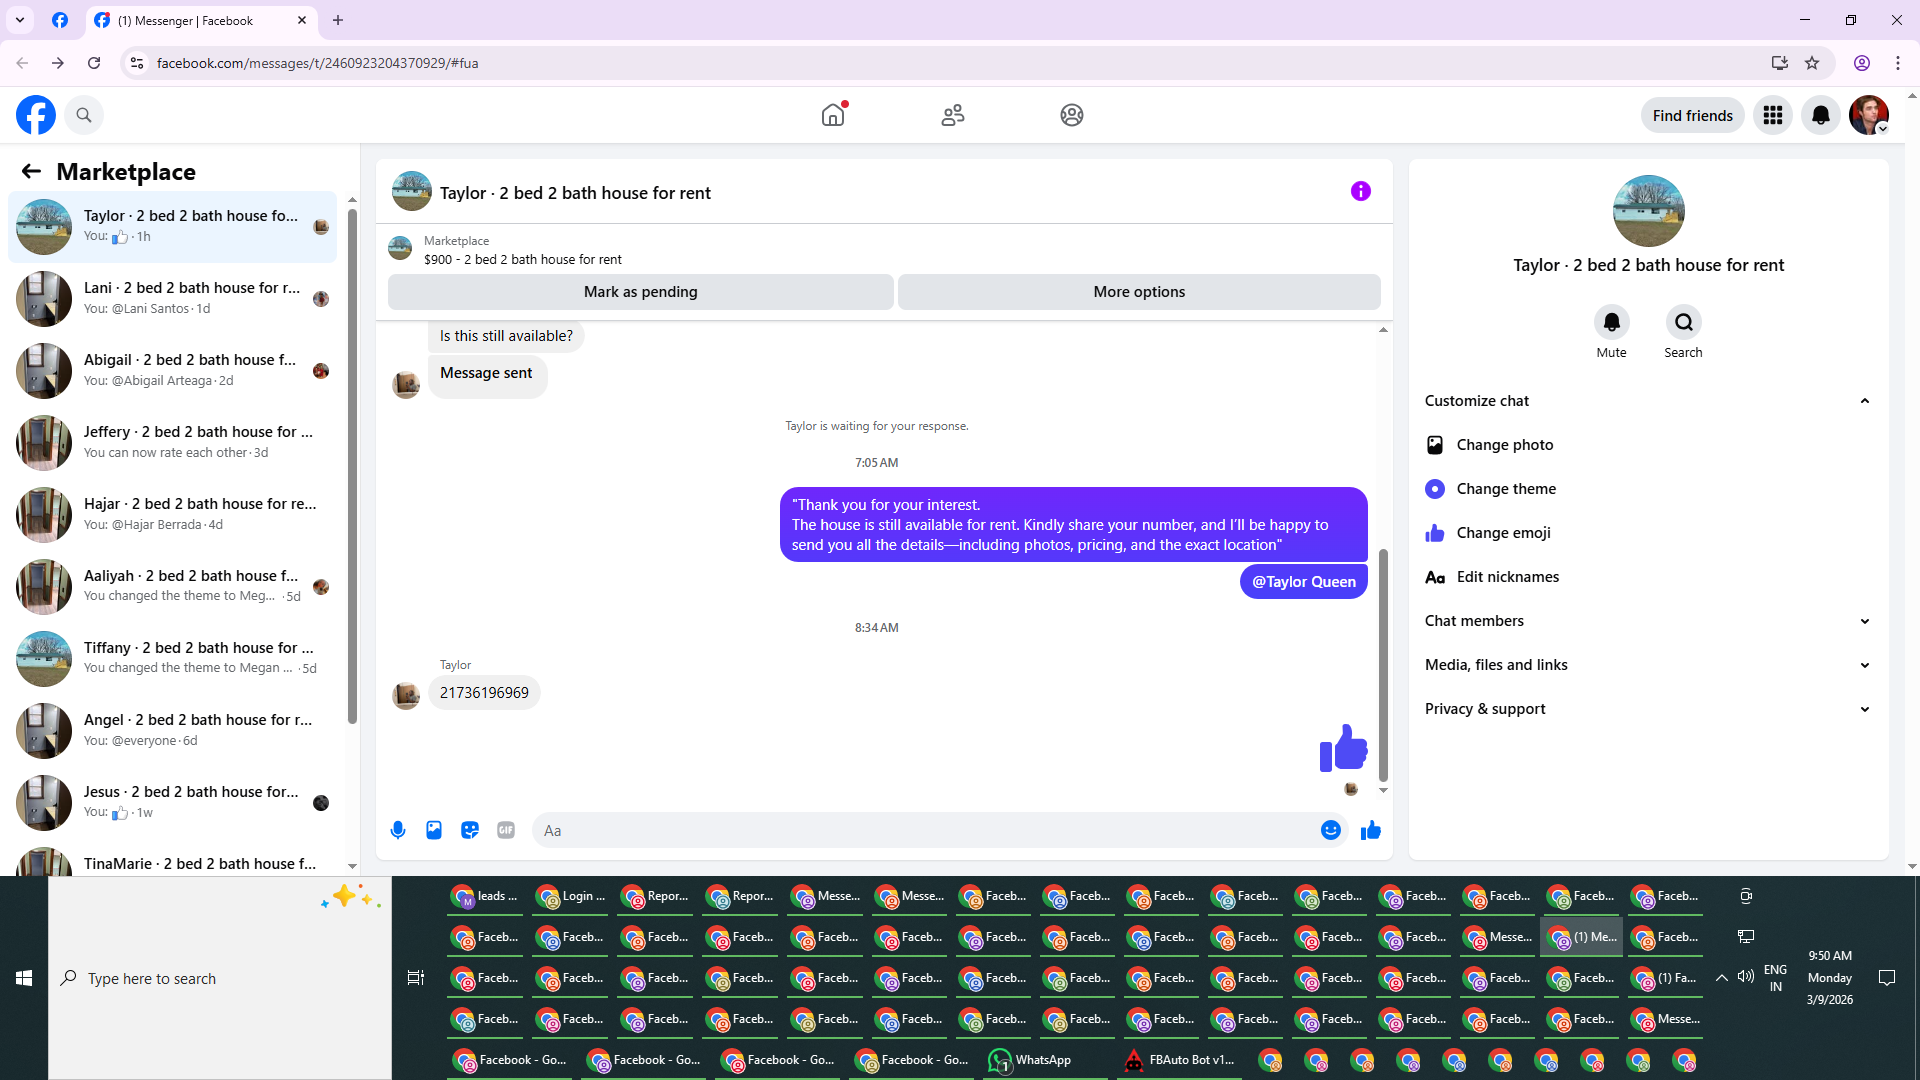The width and height of the screenshot is (1920, 1080).
Task: Open the Facebook apps grid menu
Action: (1773, 115)
